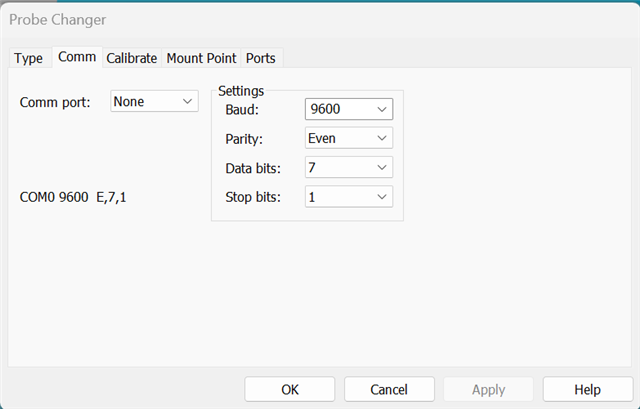Open the Stop bits dropdown showing 1
The width and height of the screenshot is (640, 409).
(x=349, y=197)
